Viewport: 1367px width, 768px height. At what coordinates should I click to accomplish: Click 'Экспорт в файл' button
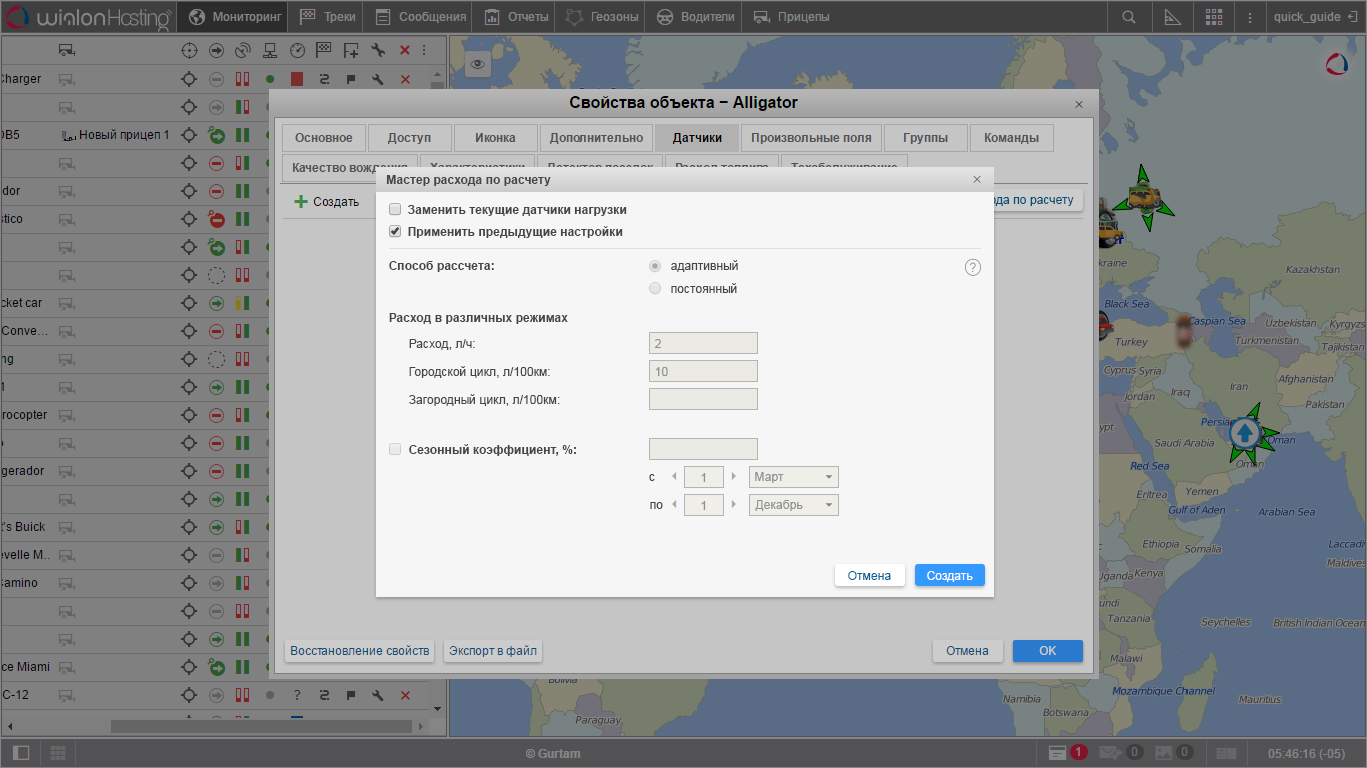coord(492,651)
